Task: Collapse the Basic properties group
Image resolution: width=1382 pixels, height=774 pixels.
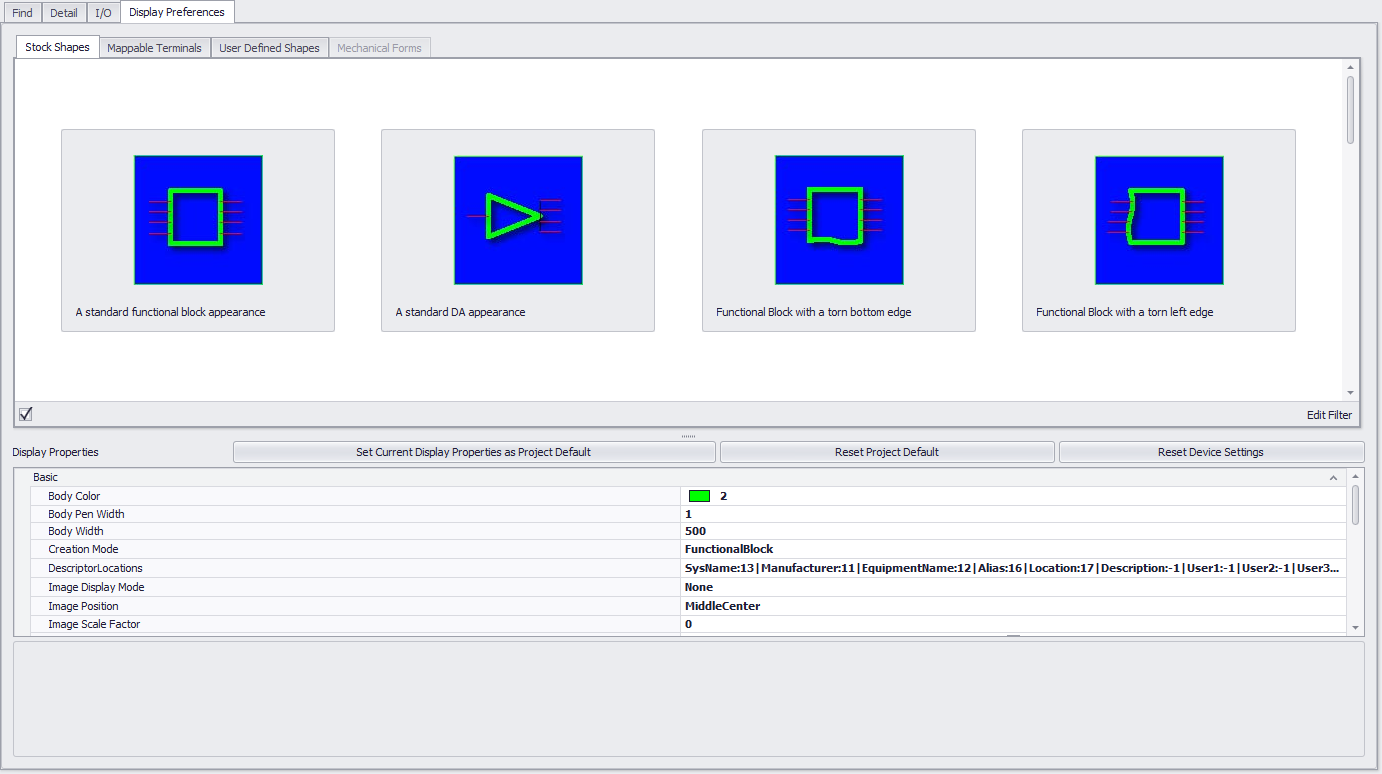Action: point(1333,478)
